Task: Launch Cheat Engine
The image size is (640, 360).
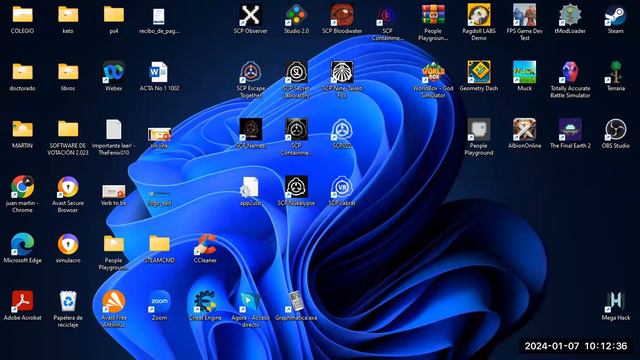Action: (x=205, y=301)
